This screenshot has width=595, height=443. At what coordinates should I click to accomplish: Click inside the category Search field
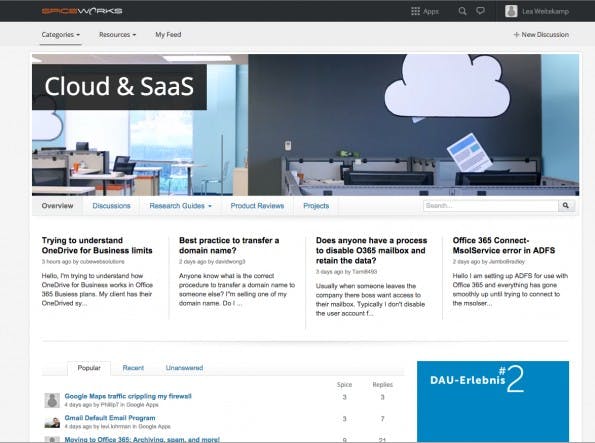(491, 205)
